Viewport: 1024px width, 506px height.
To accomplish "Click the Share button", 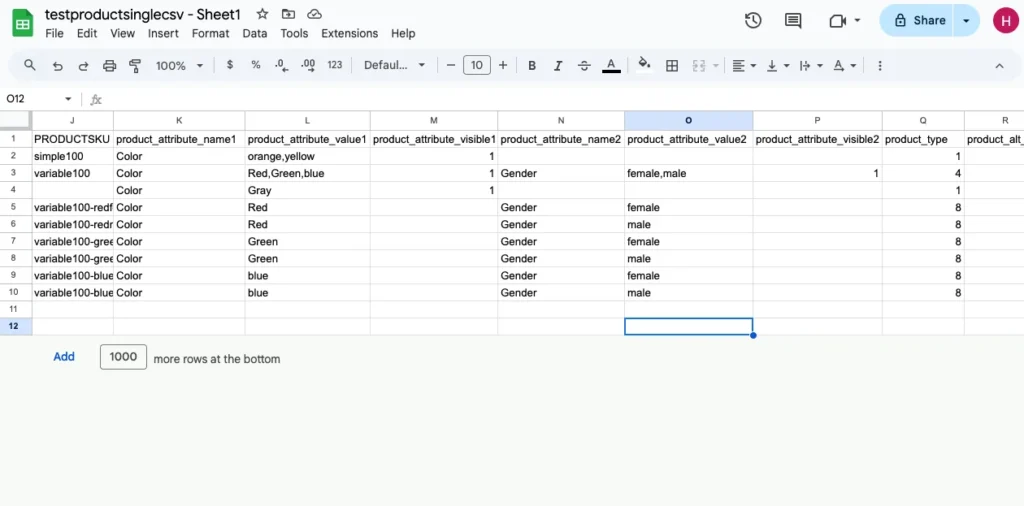I will (918, 20).
